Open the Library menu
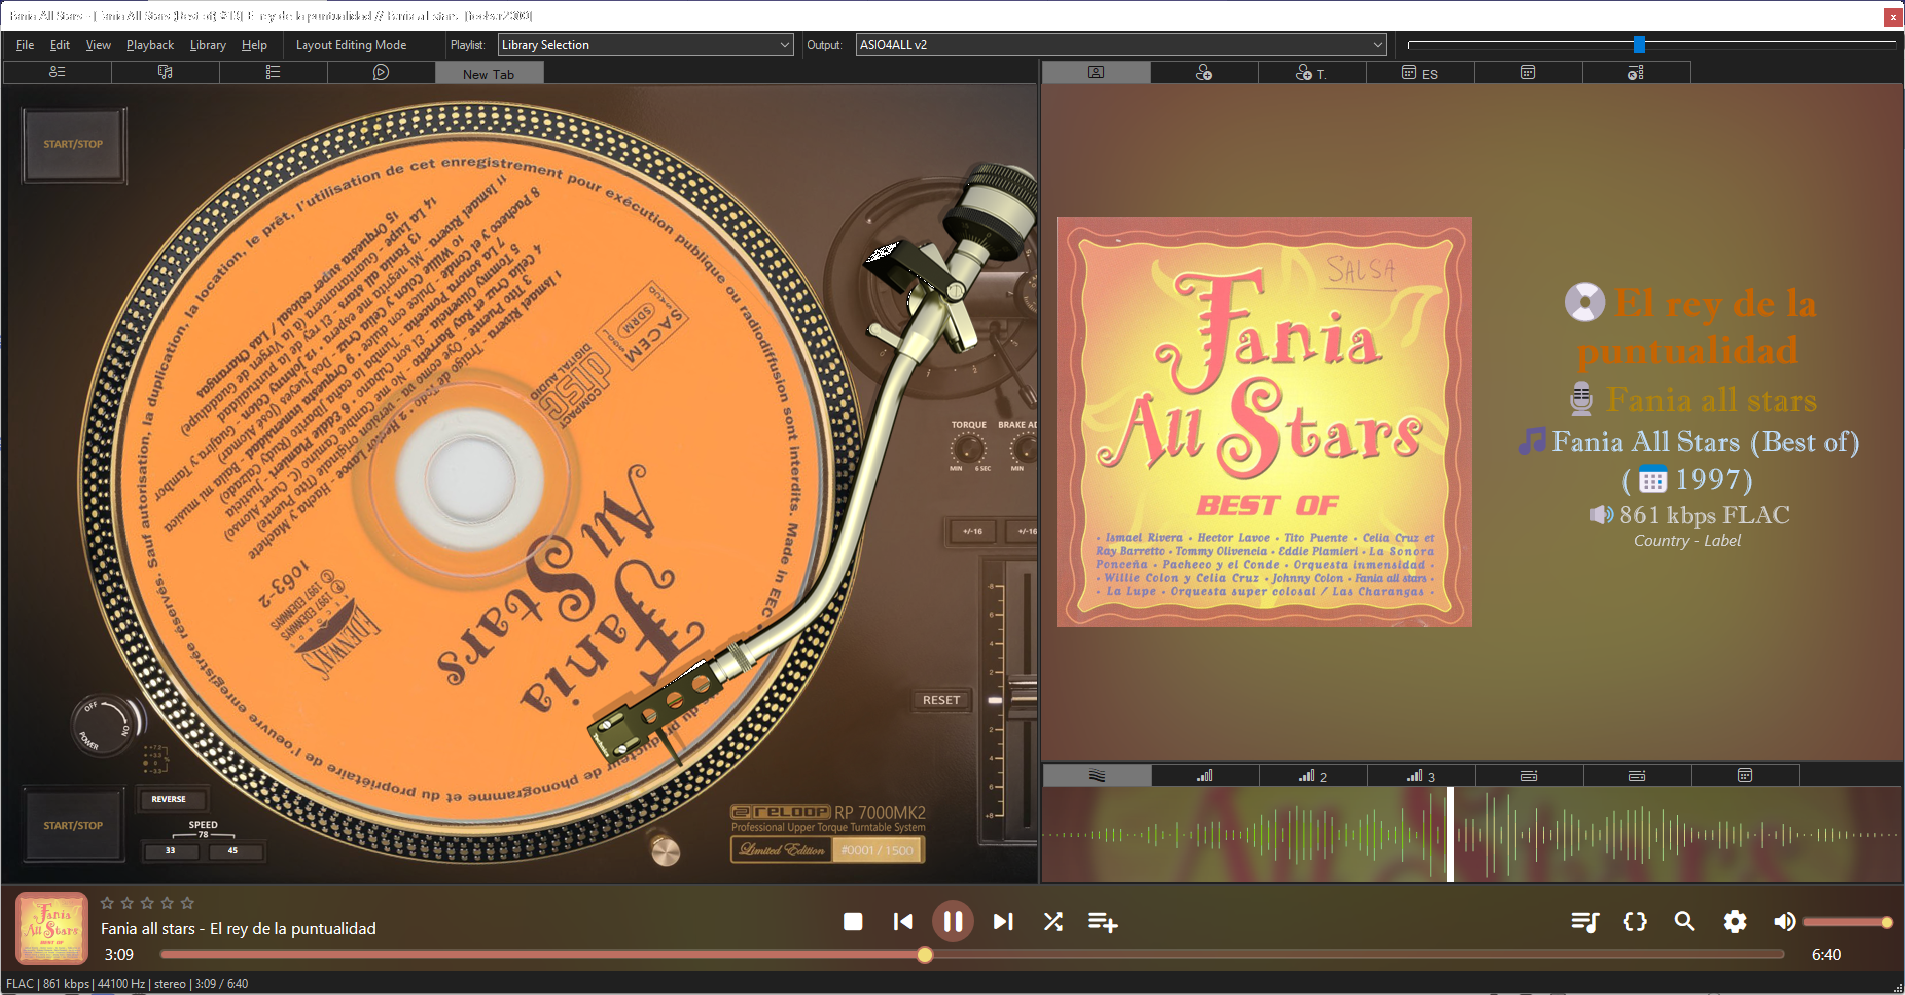The image size is (1905, 995). tap(207, 45)
